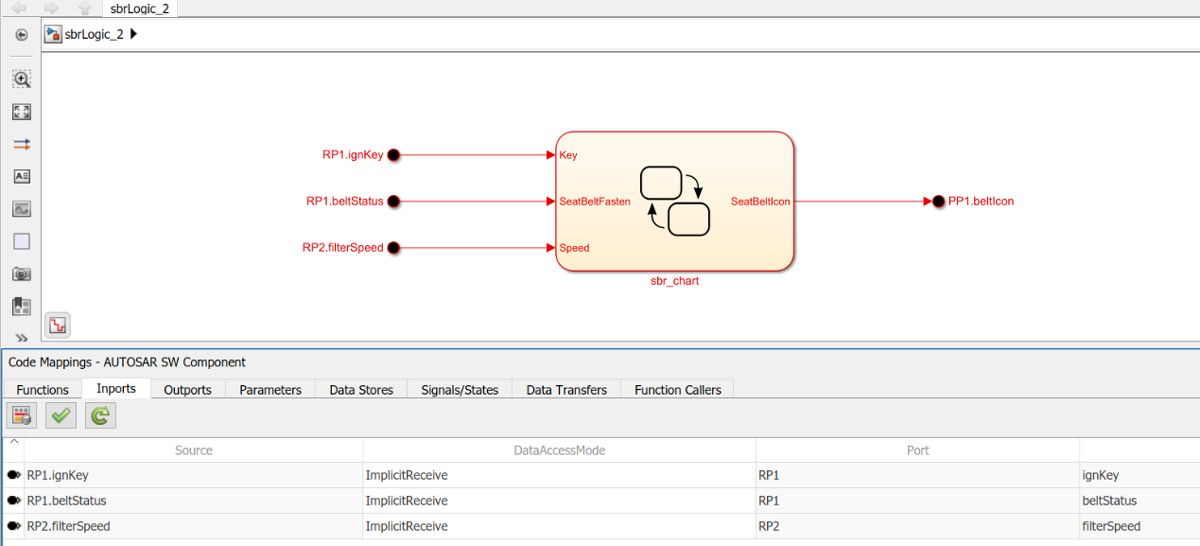
Task: Select the Image insert tool
Action: pos(21,209)
